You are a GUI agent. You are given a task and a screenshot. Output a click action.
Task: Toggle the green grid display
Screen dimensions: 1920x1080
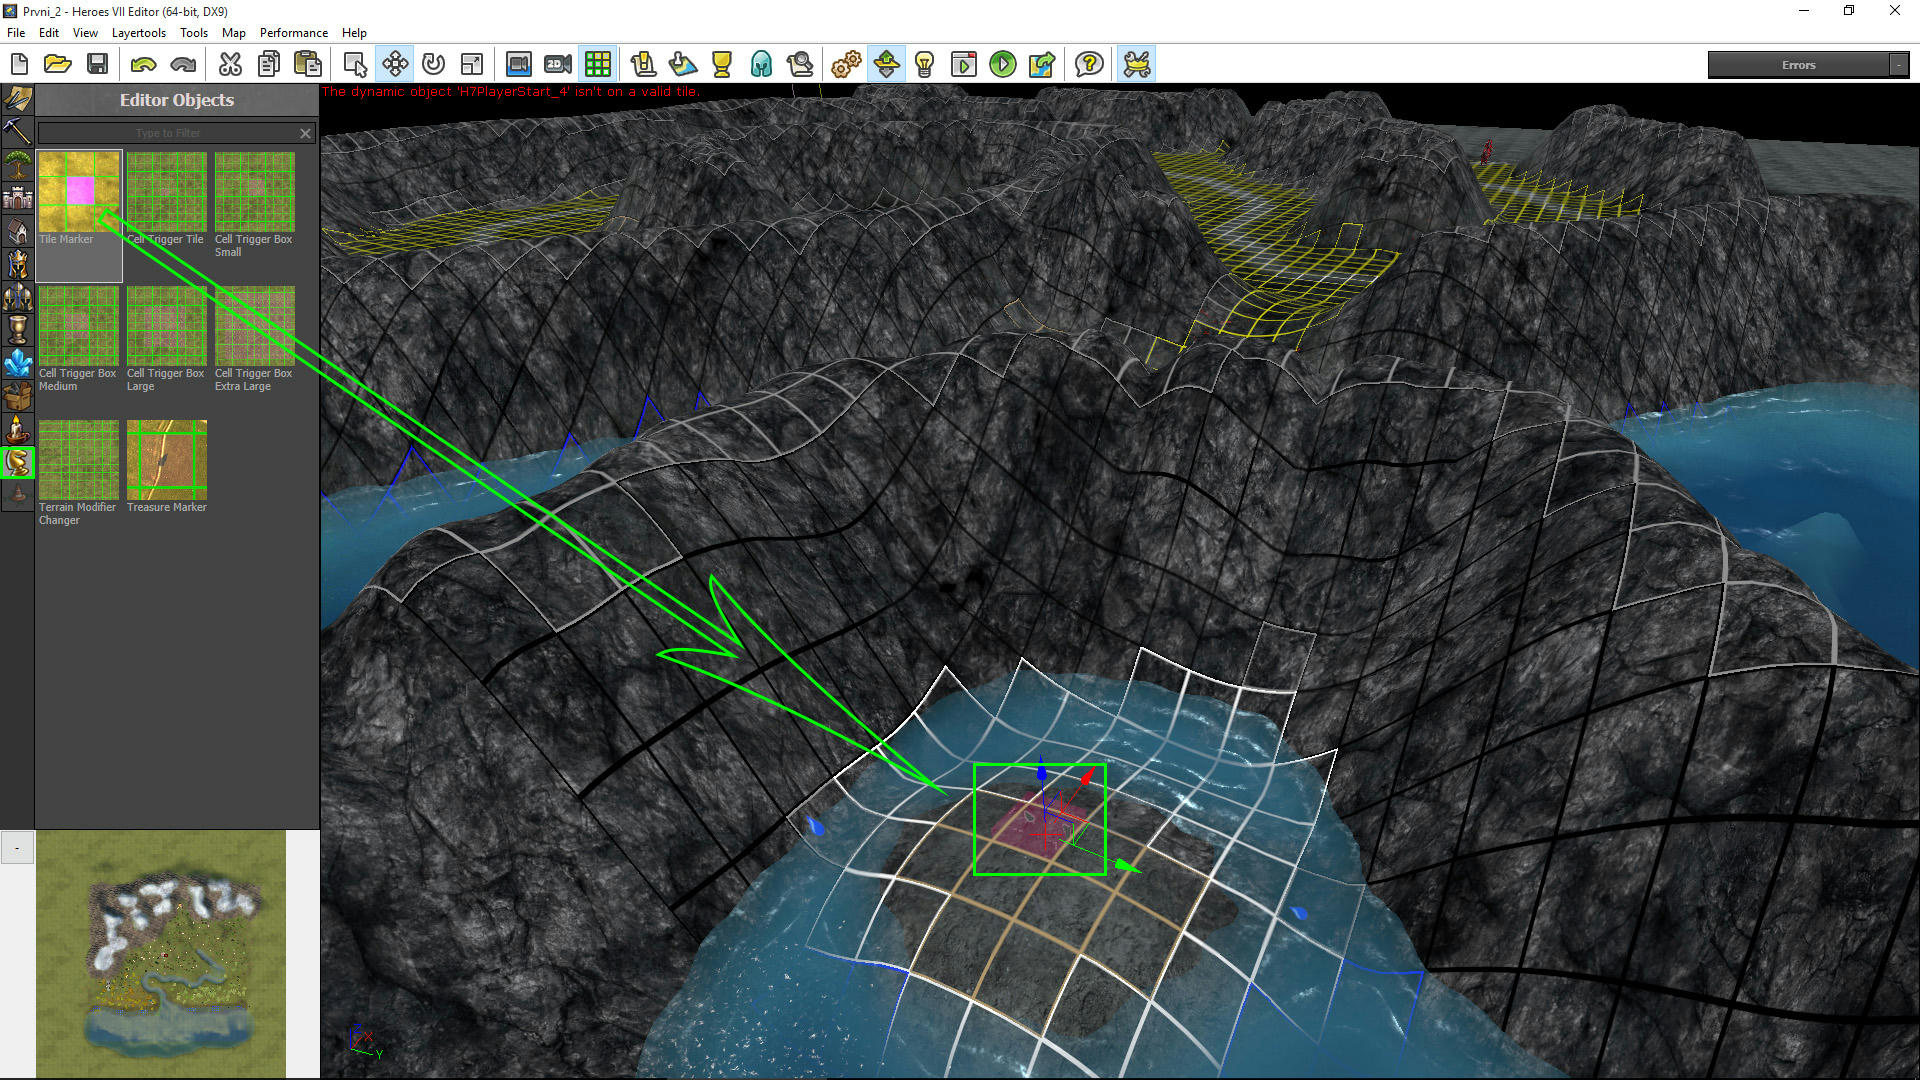[x=598, y=65]
